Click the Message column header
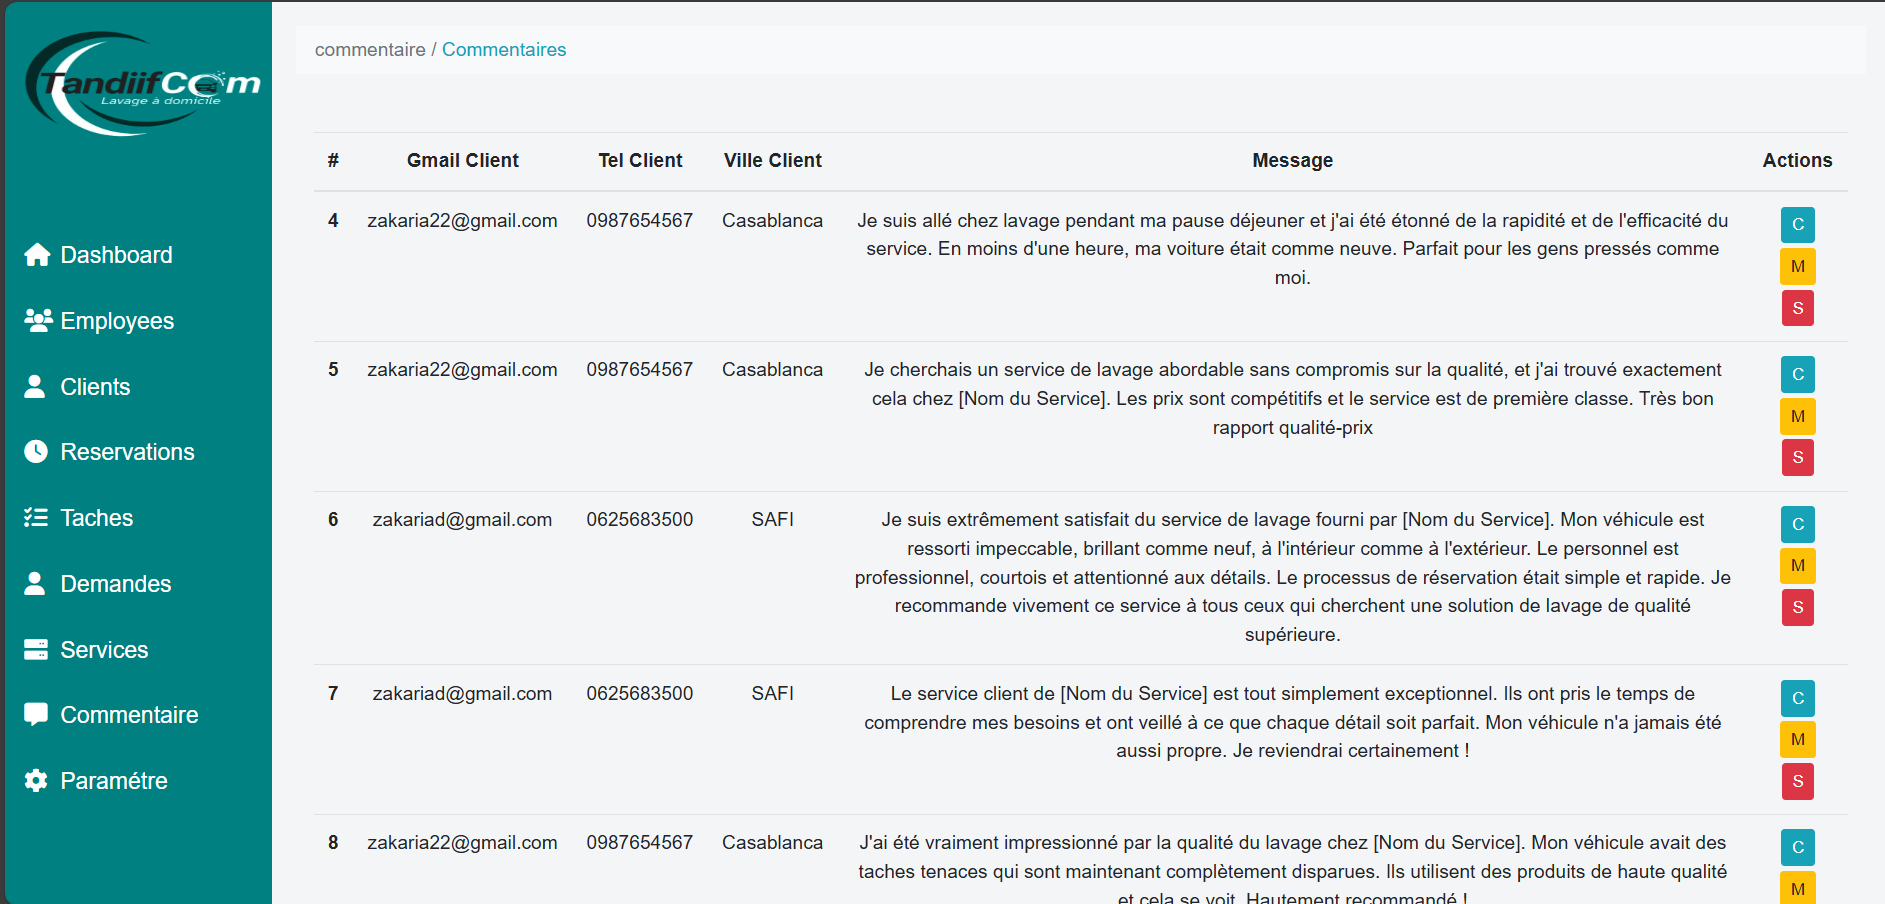Screen dimensions: 1885x904 click(x=1292, y=160)
